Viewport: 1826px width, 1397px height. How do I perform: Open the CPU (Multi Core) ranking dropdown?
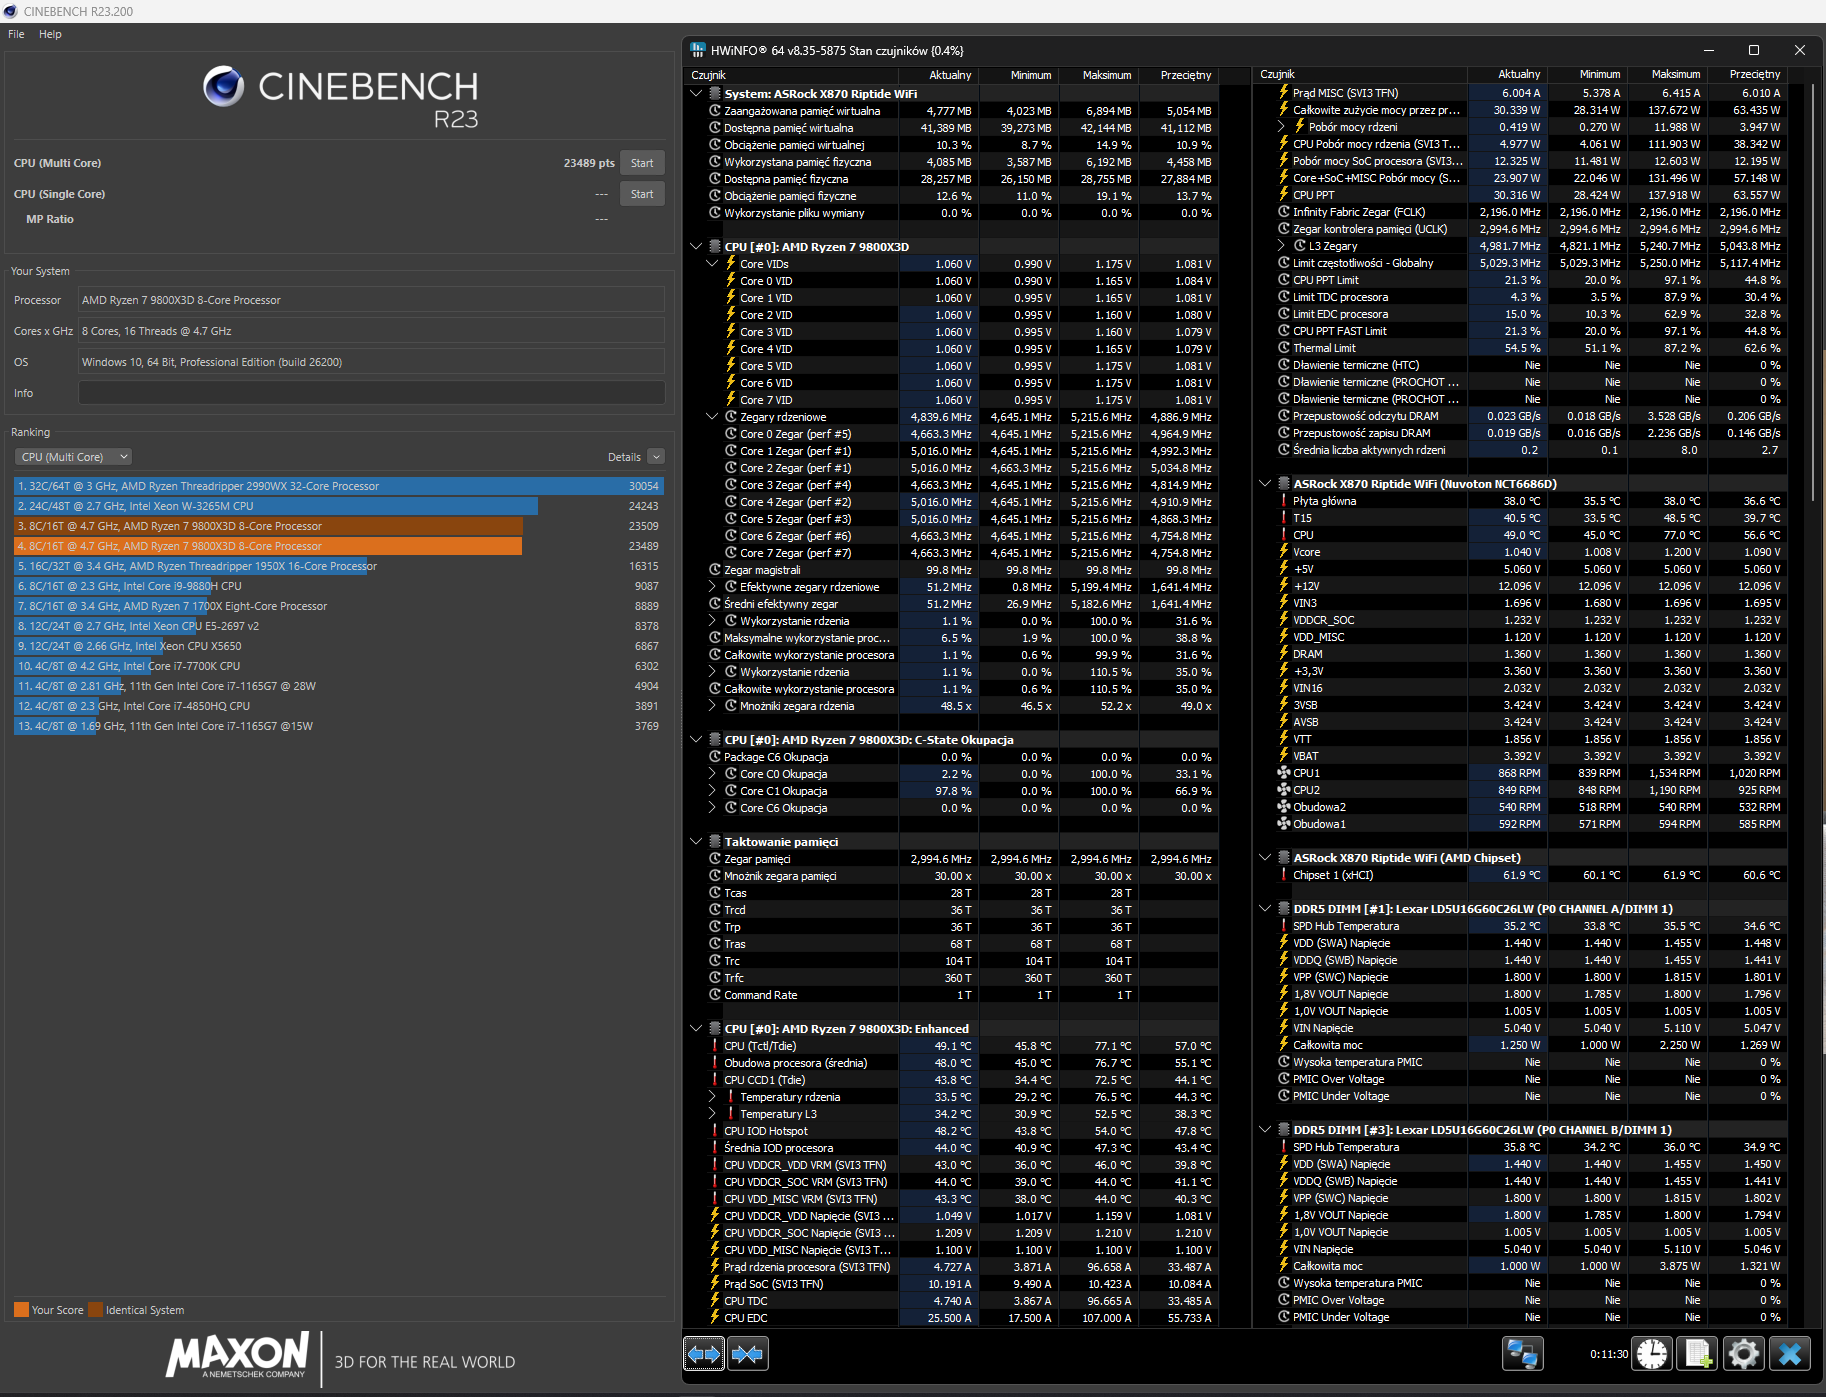pos(73,457)
